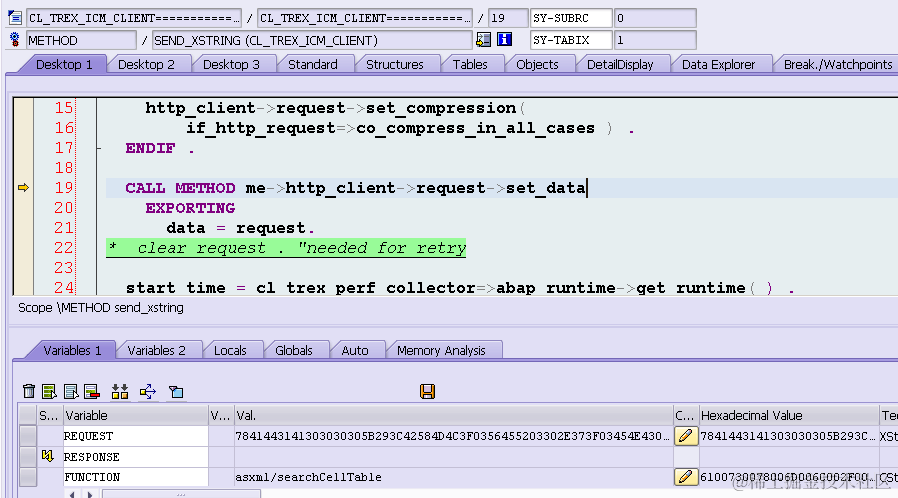The image size is (898, 498).
Task: Select the Variables 1 tab
Action: coord(72,350)
